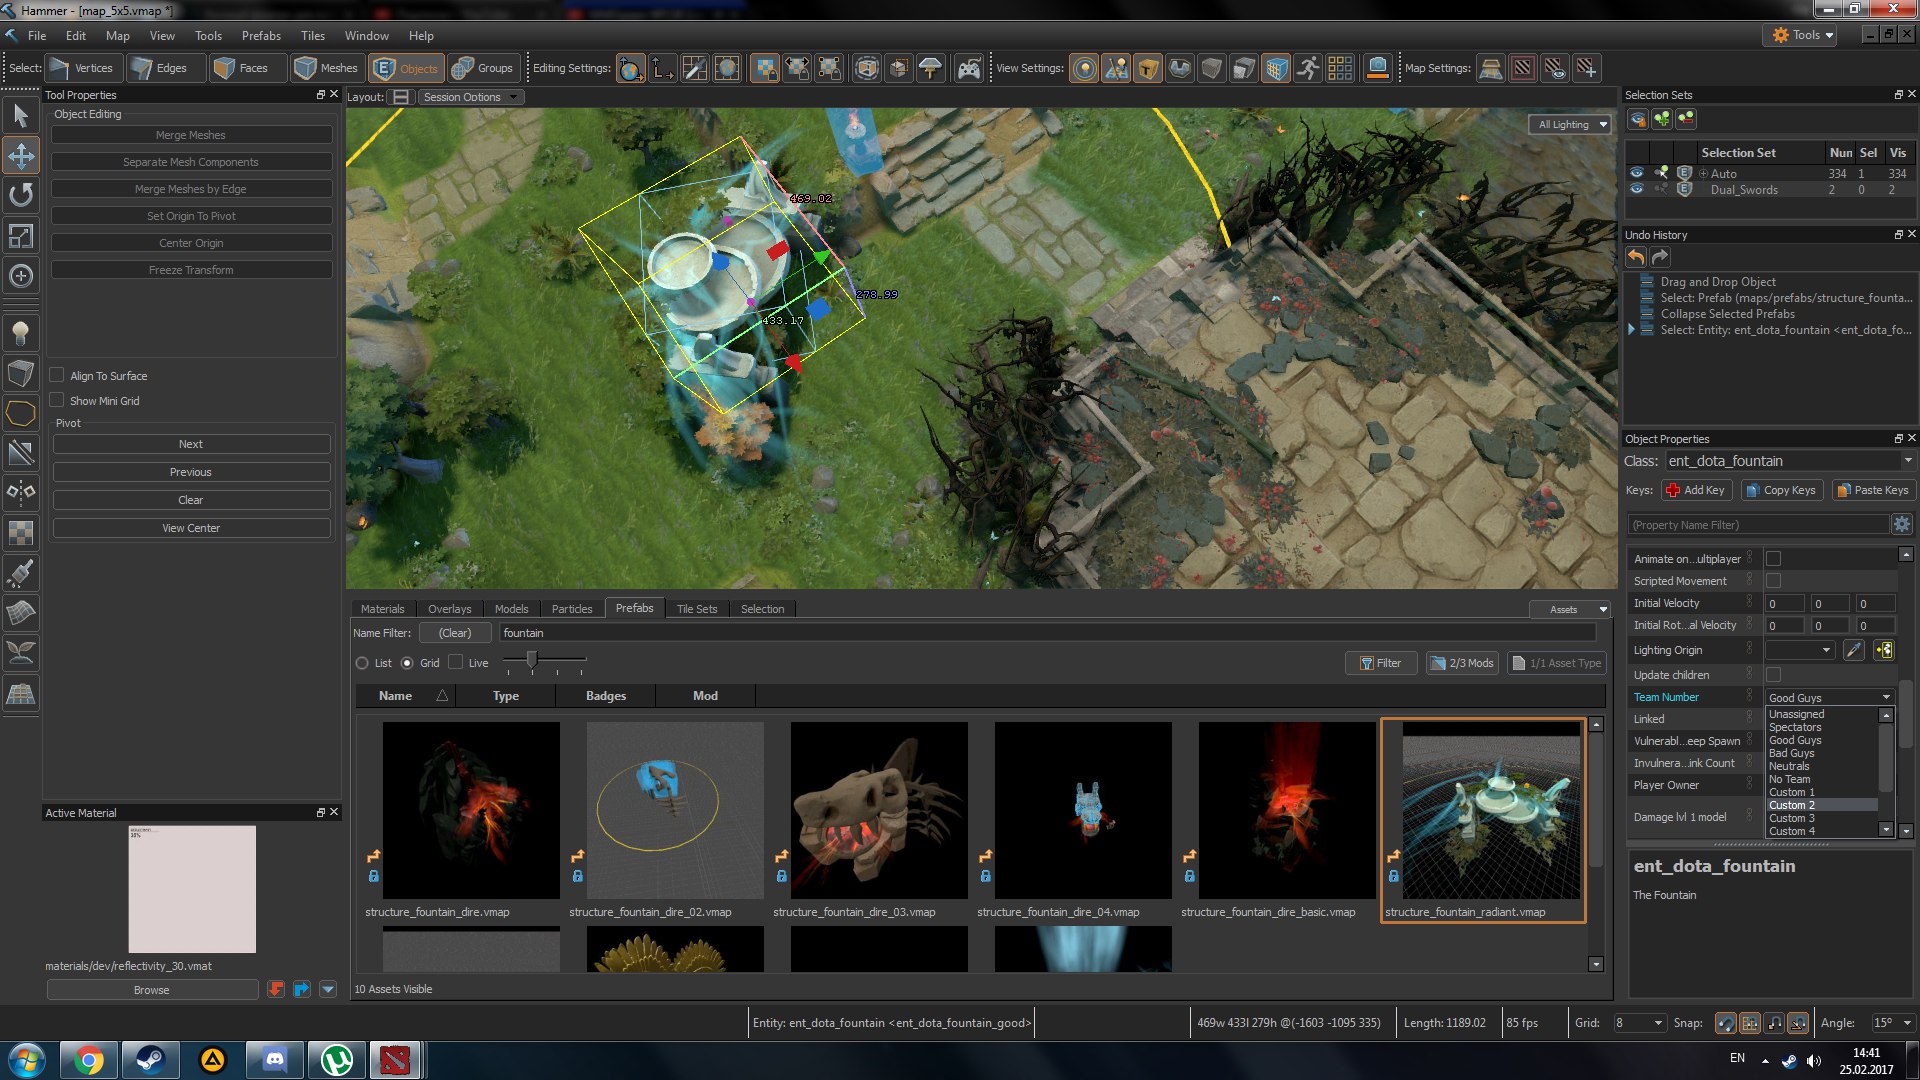Screen dimensions: 1920x1080
Task: Select Vertices selection mode
Action: point(82,68)
